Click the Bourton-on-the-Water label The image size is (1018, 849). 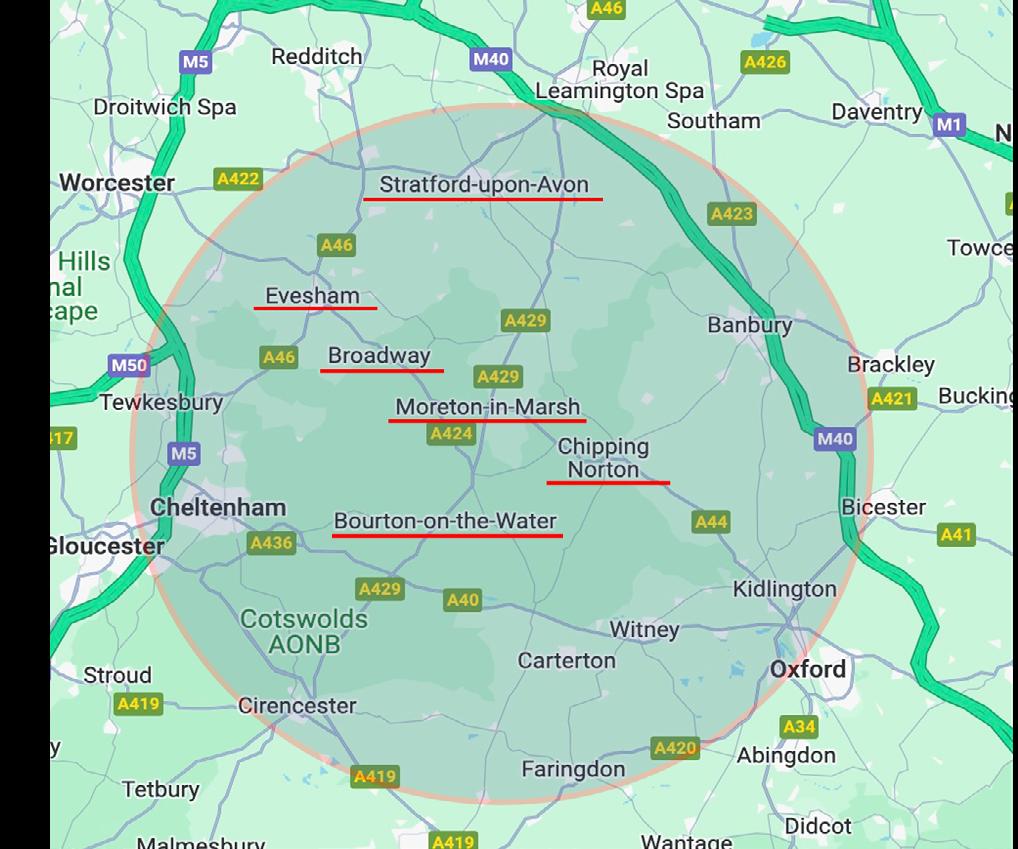[445, 521]
